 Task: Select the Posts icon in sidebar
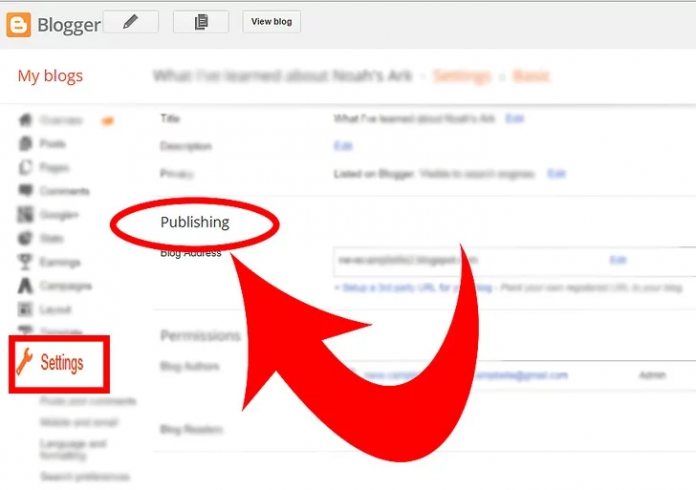26,144
